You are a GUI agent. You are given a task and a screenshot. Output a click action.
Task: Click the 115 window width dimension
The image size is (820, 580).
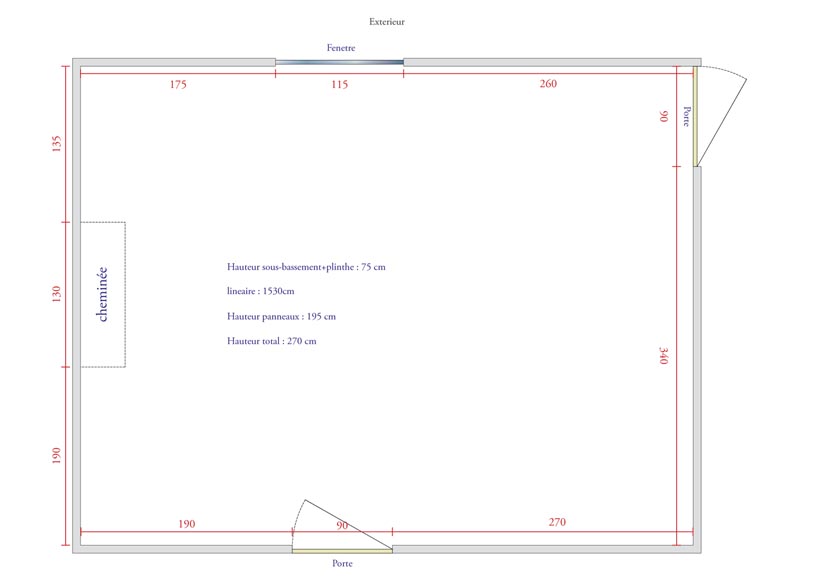pyautogui.click(x=339, y=85)
